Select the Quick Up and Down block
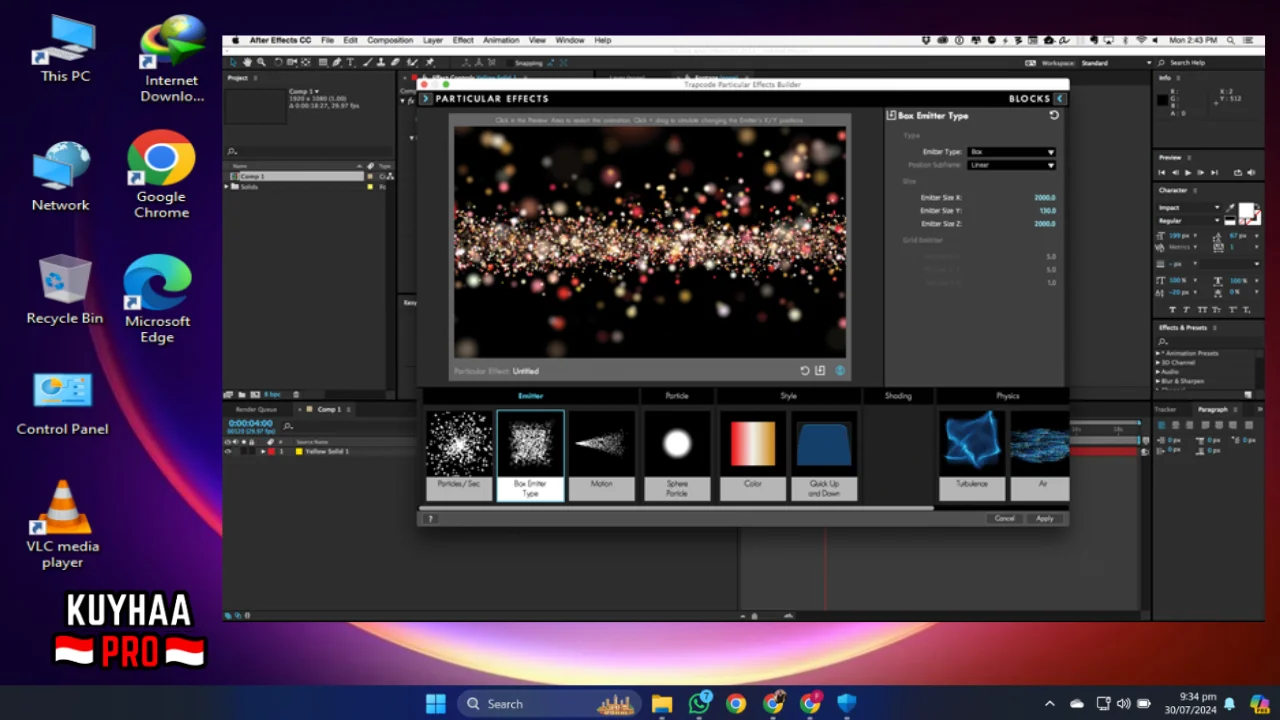Viewport: 1280px width, 720px height. click(825, 456)
